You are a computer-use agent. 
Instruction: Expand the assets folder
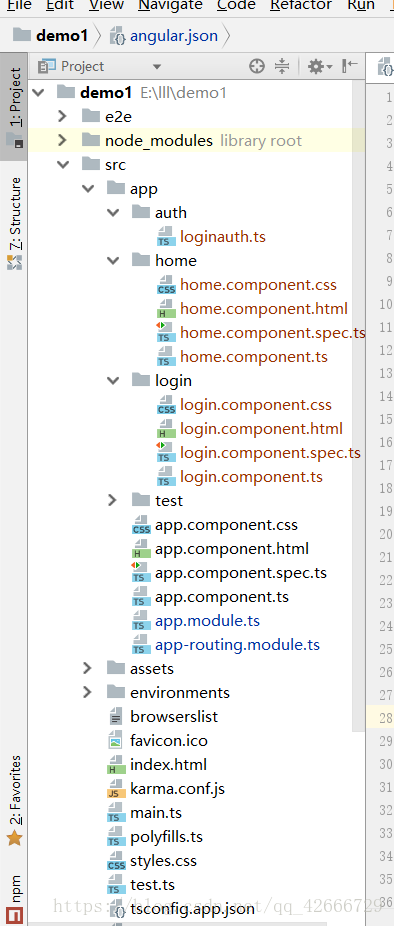coord(87,669)
